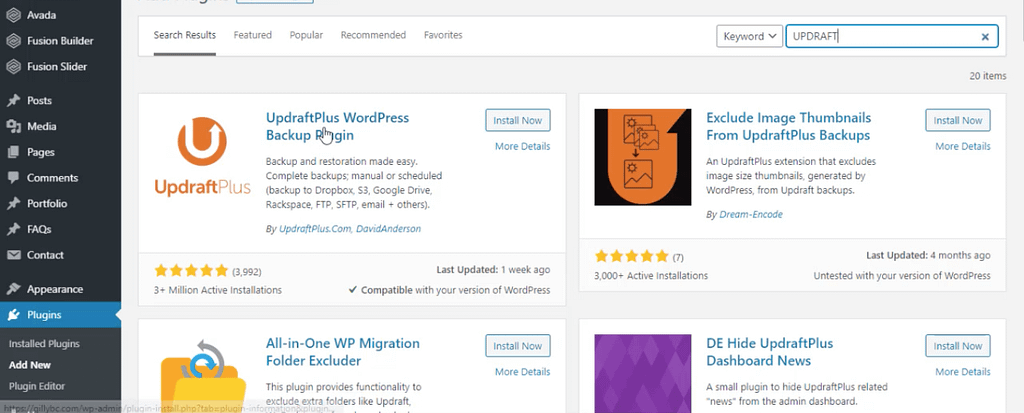
Task: Install UpdraftPlus WordPress Backup Plugin now
Action: click(518, 120)
